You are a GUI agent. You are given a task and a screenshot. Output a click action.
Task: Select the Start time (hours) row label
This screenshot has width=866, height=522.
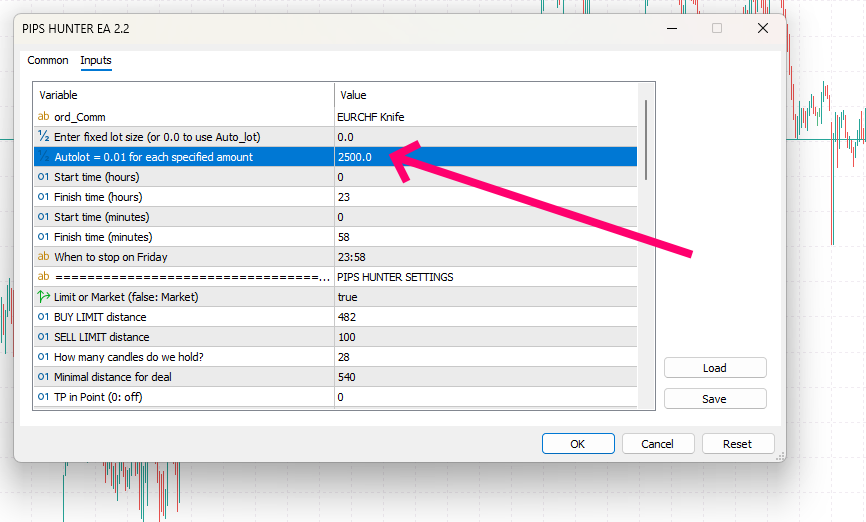click(x=97, y=177)
